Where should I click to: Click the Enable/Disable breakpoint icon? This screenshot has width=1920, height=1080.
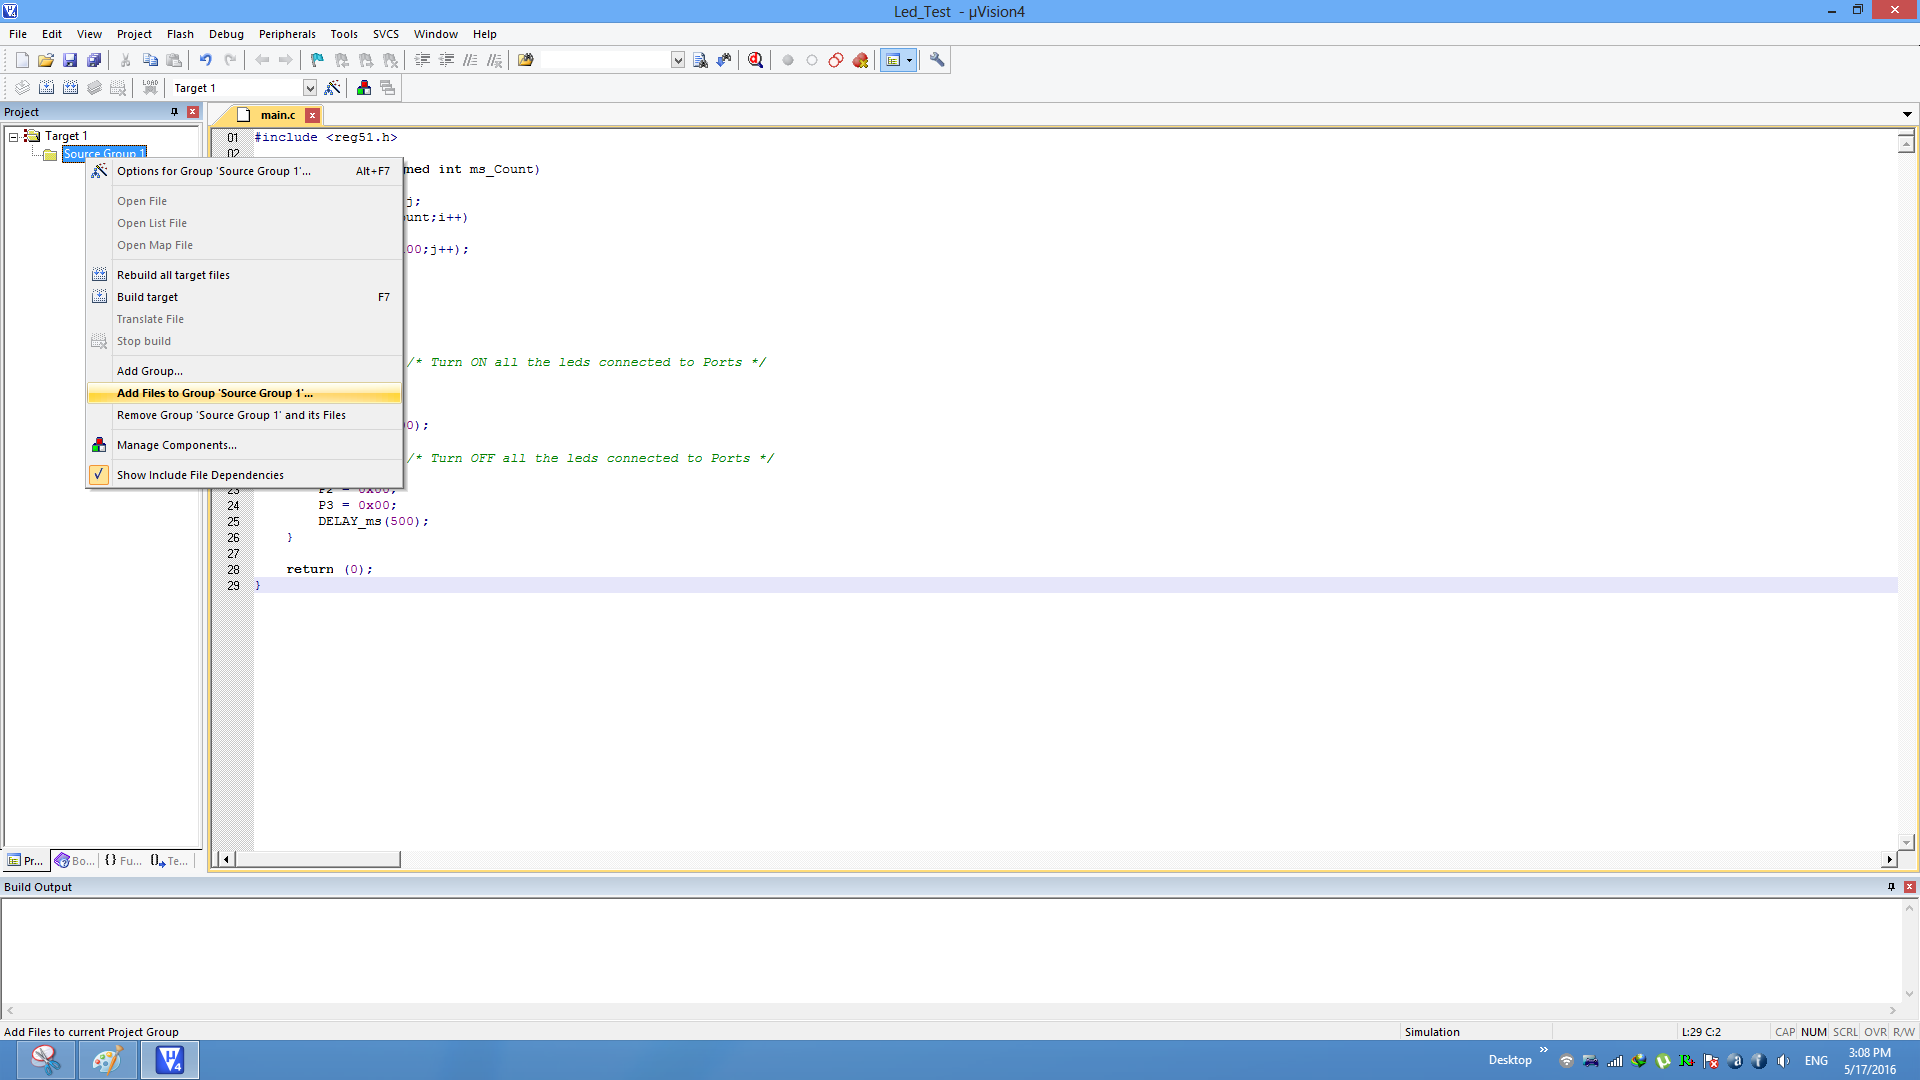pos(812,60)
